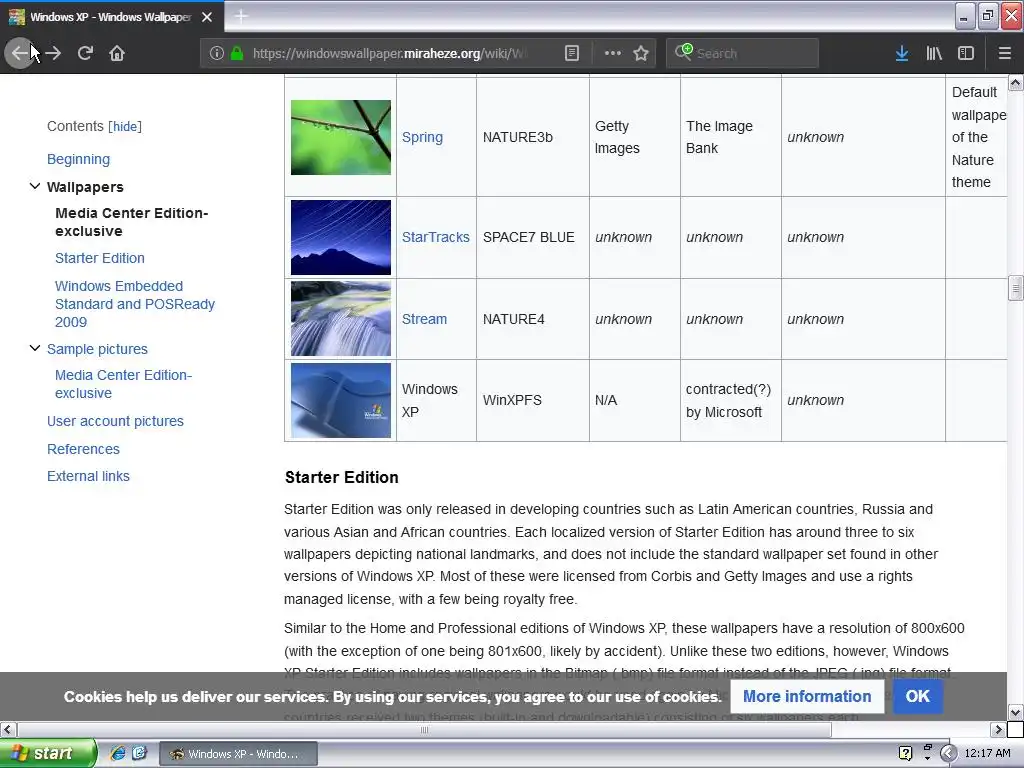Hide the table of contents
This screenshot has height=768, width=1024.
coord(125,126)
